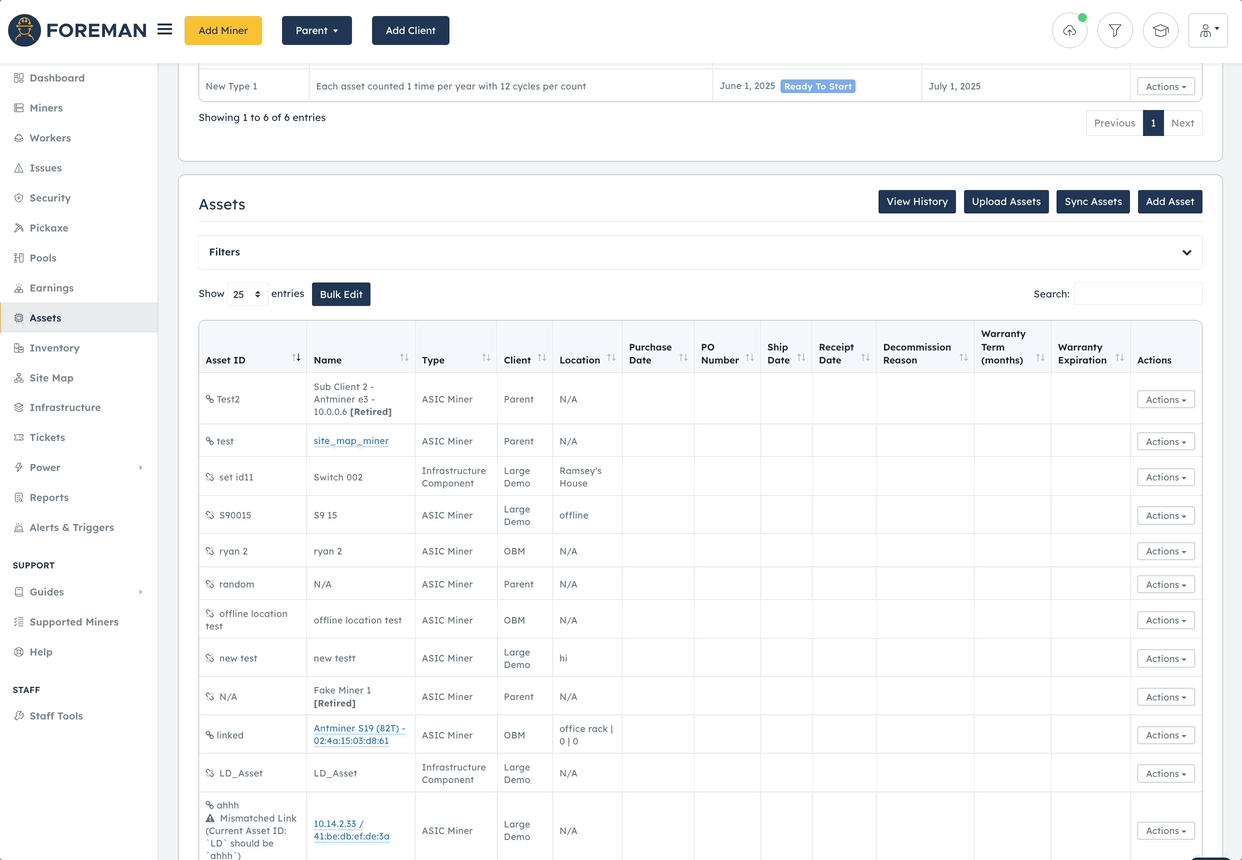
Task: Expand the Guides submenu arrow
Action: click(140, 592)
